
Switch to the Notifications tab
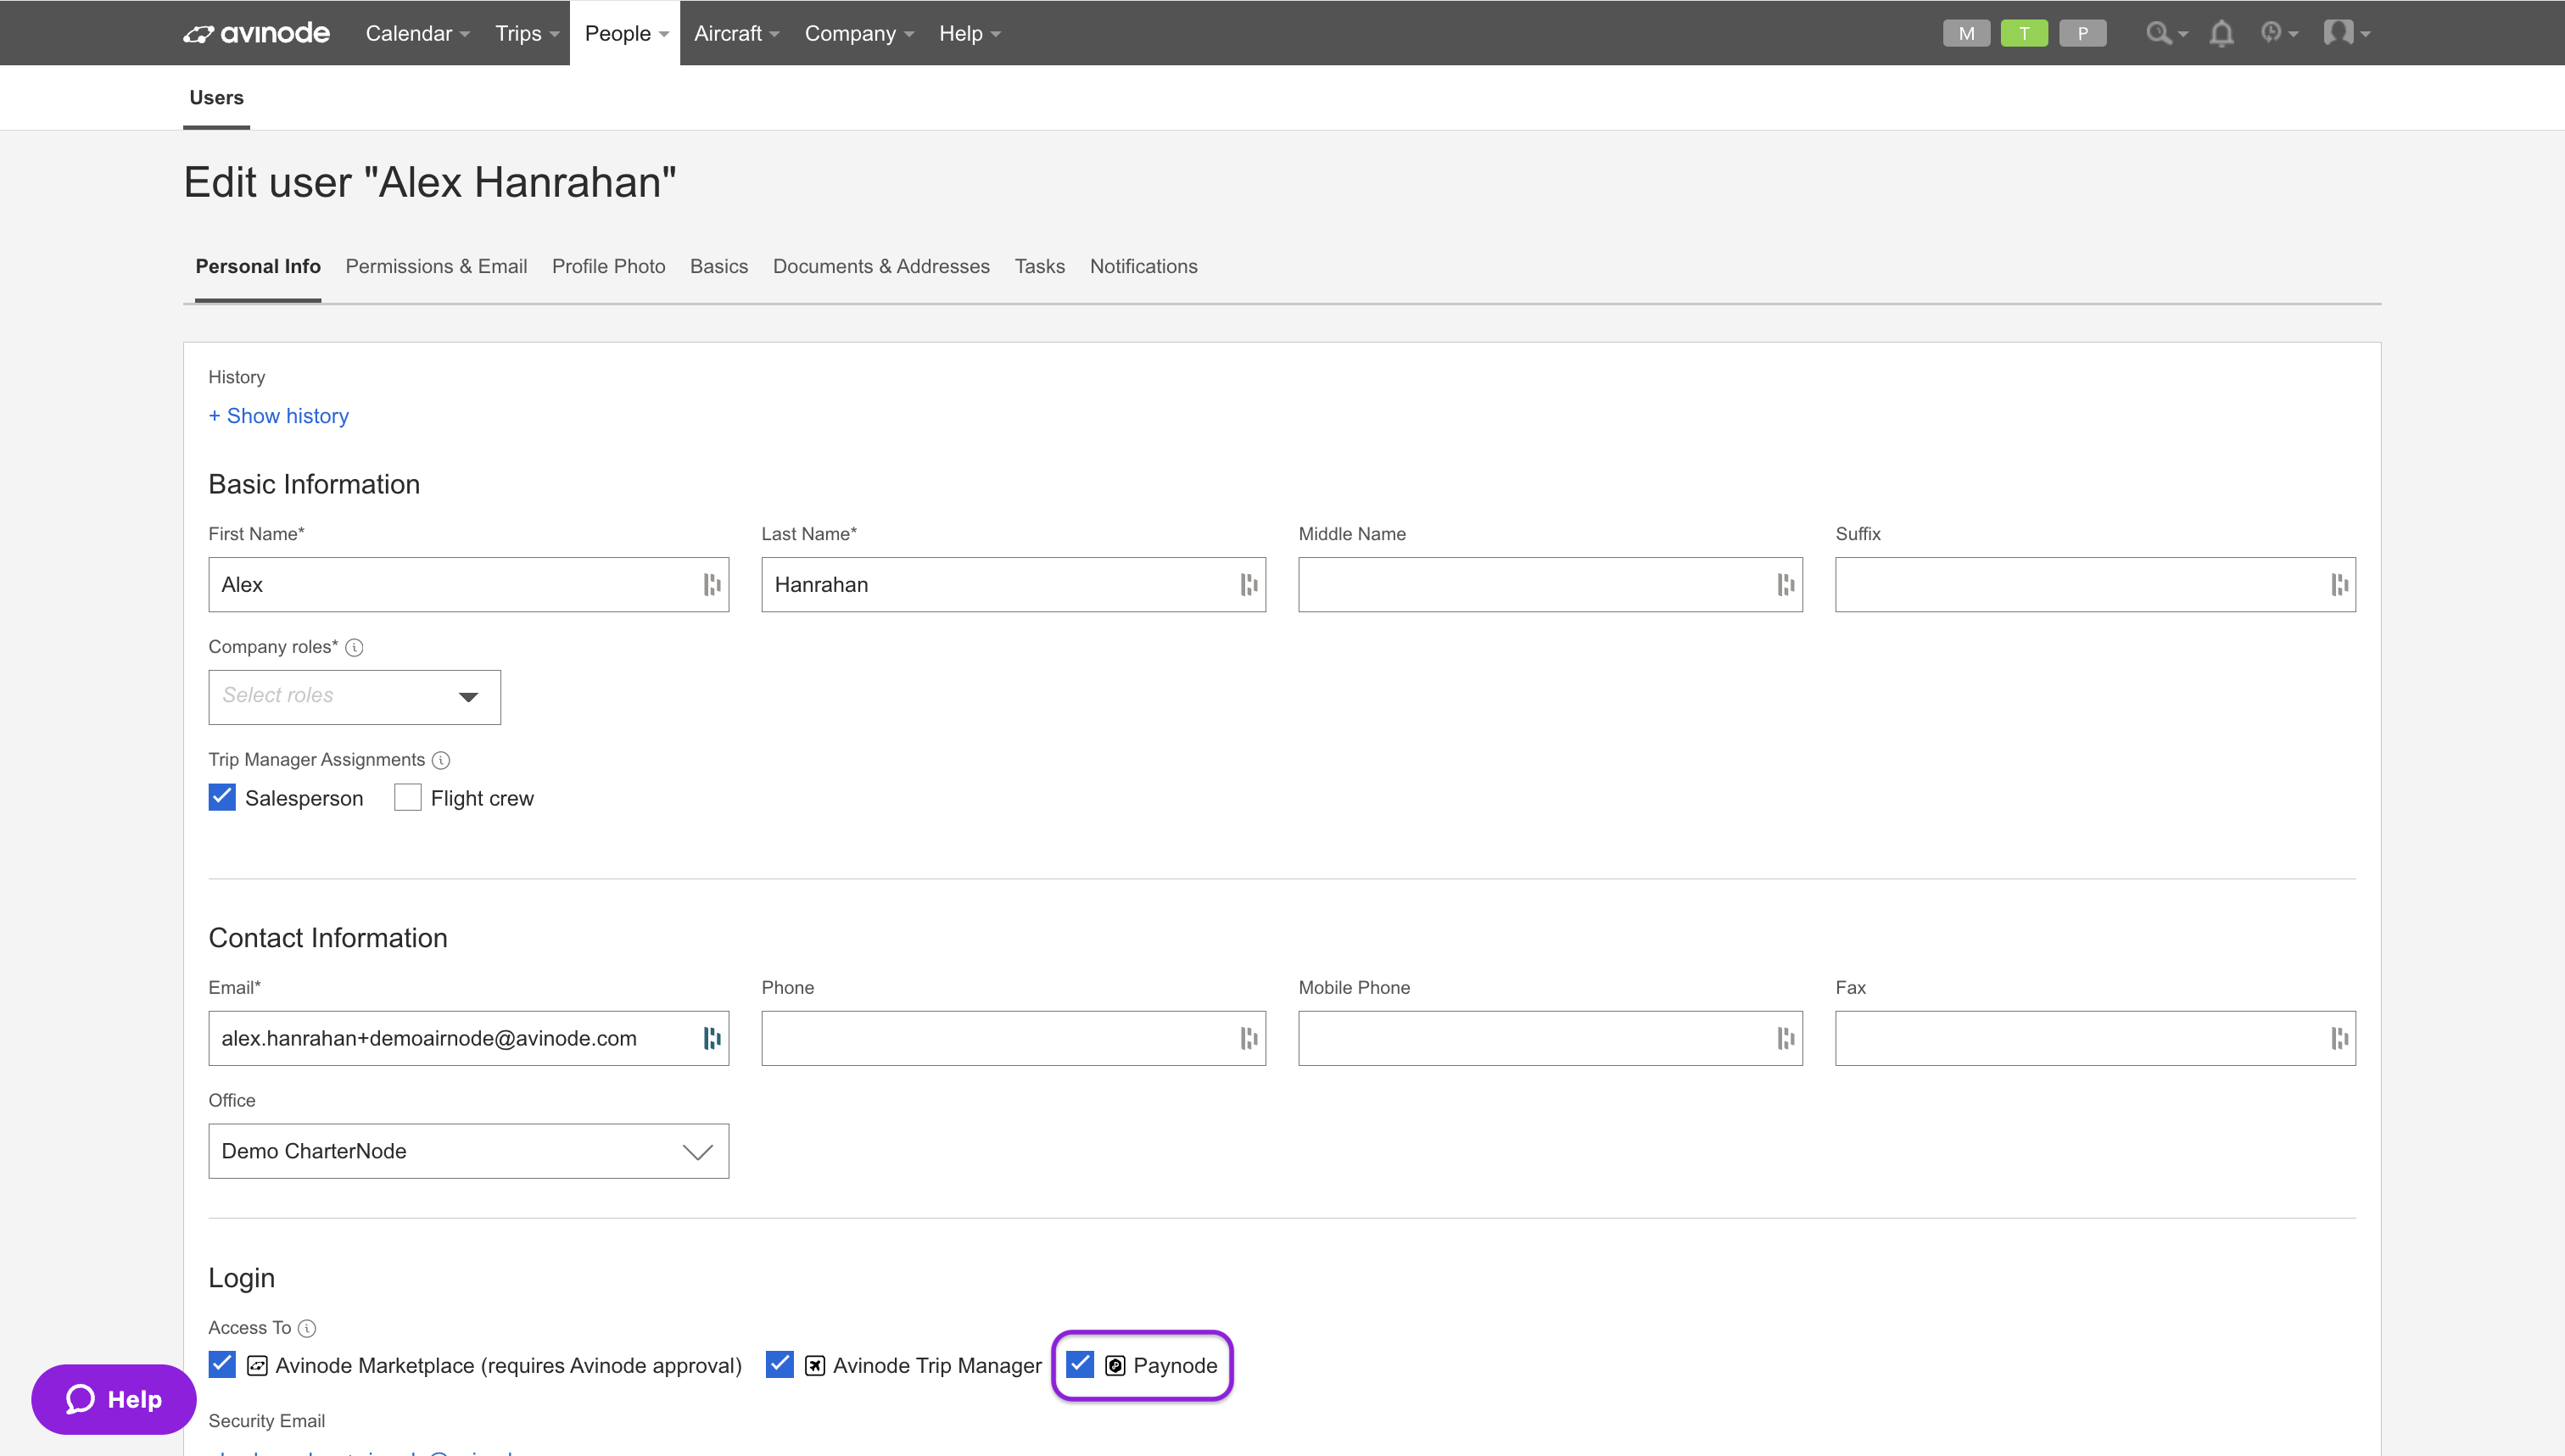click(1143, 267)
